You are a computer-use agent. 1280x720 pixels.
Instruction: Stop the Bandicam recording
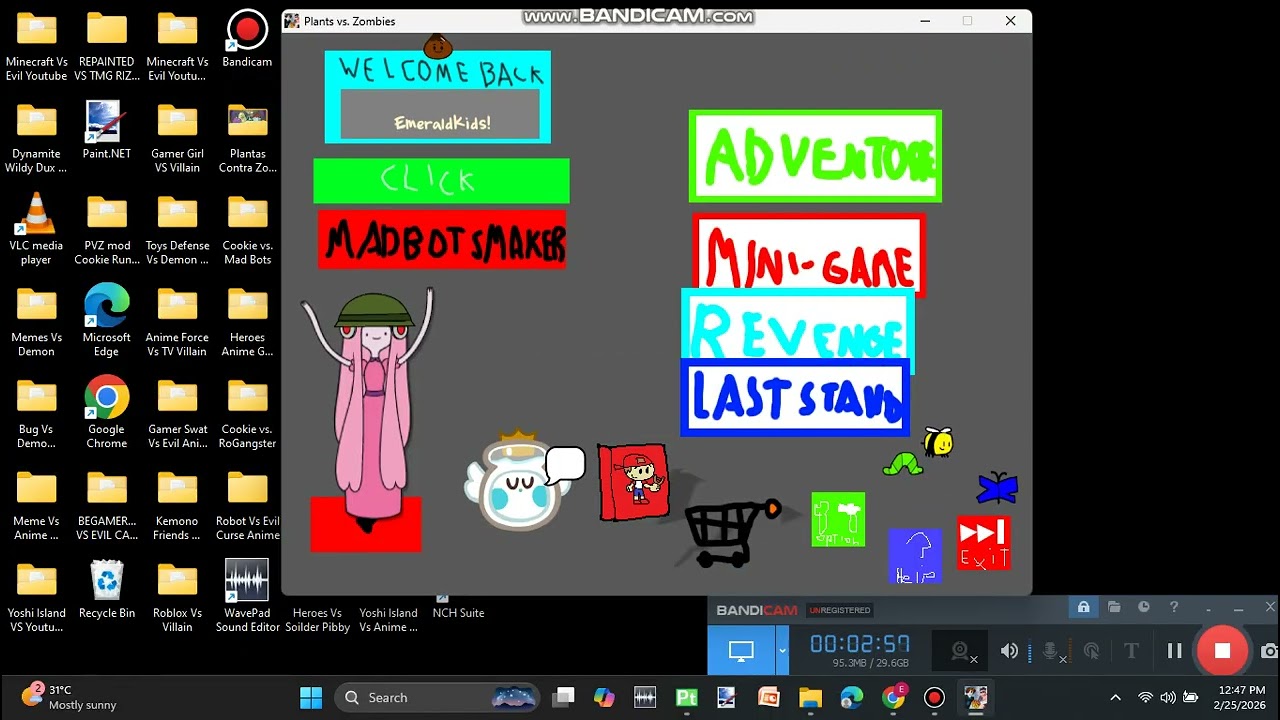(1222, 651)
